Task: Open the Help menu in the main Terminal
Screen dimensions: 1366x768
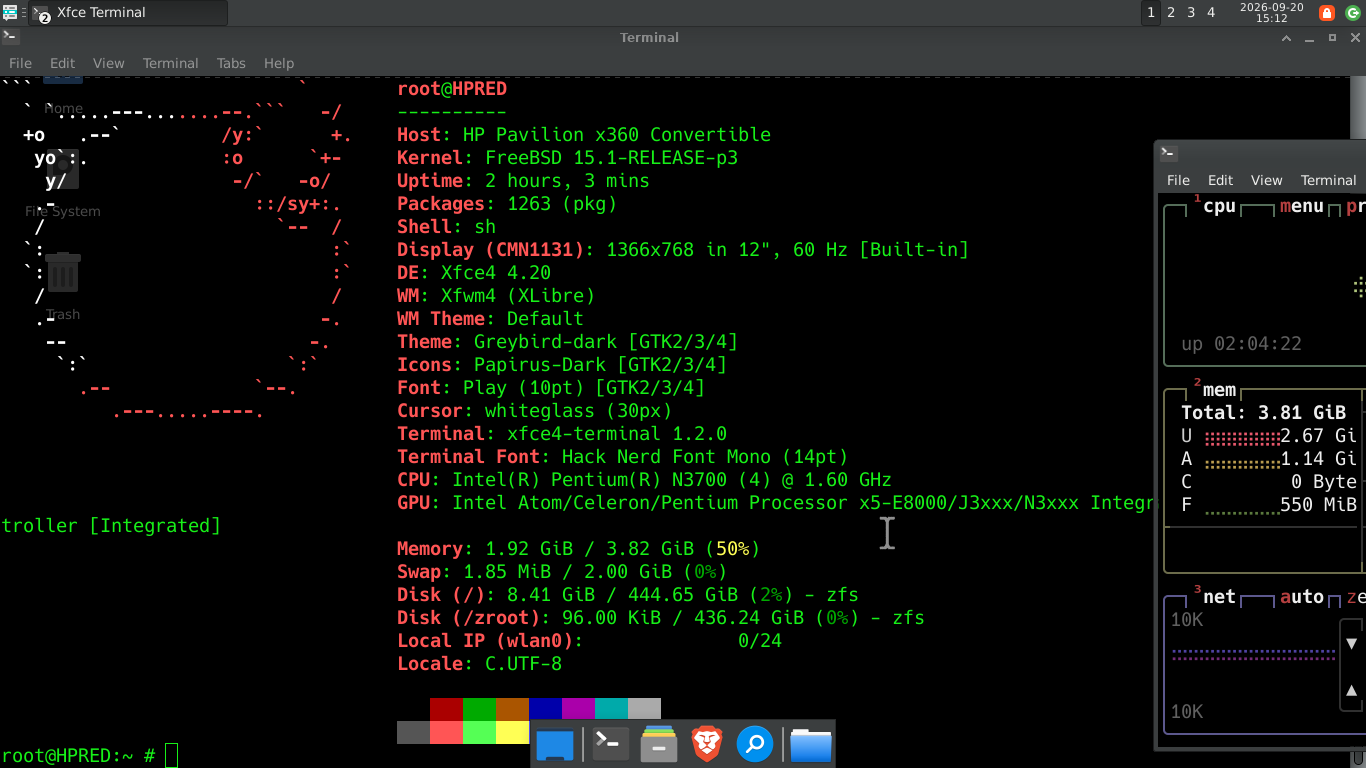Action: [279, 63]
